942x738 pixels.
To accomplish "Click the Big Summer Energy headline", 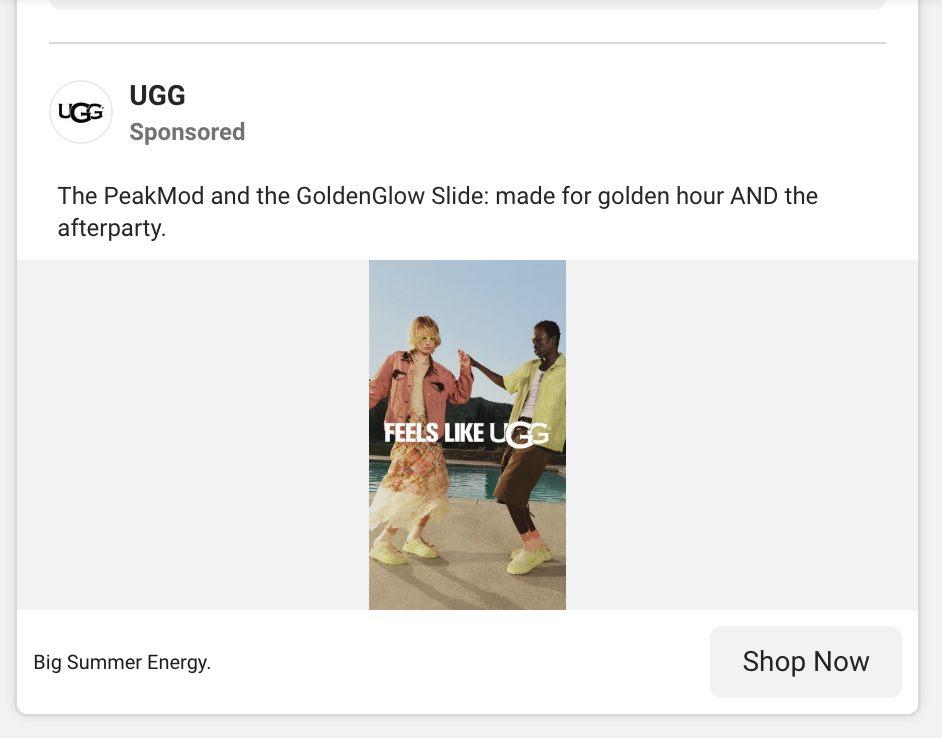I will pyautogui.click(x=122, y=662).
